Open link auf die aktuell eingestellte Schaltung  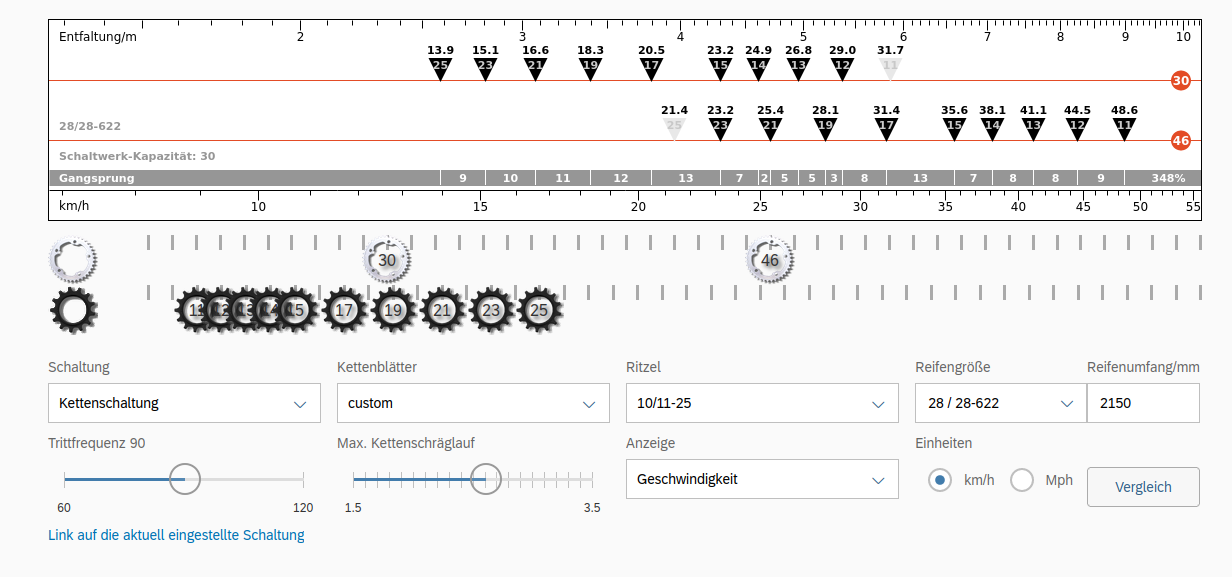[x=176, y=535]
